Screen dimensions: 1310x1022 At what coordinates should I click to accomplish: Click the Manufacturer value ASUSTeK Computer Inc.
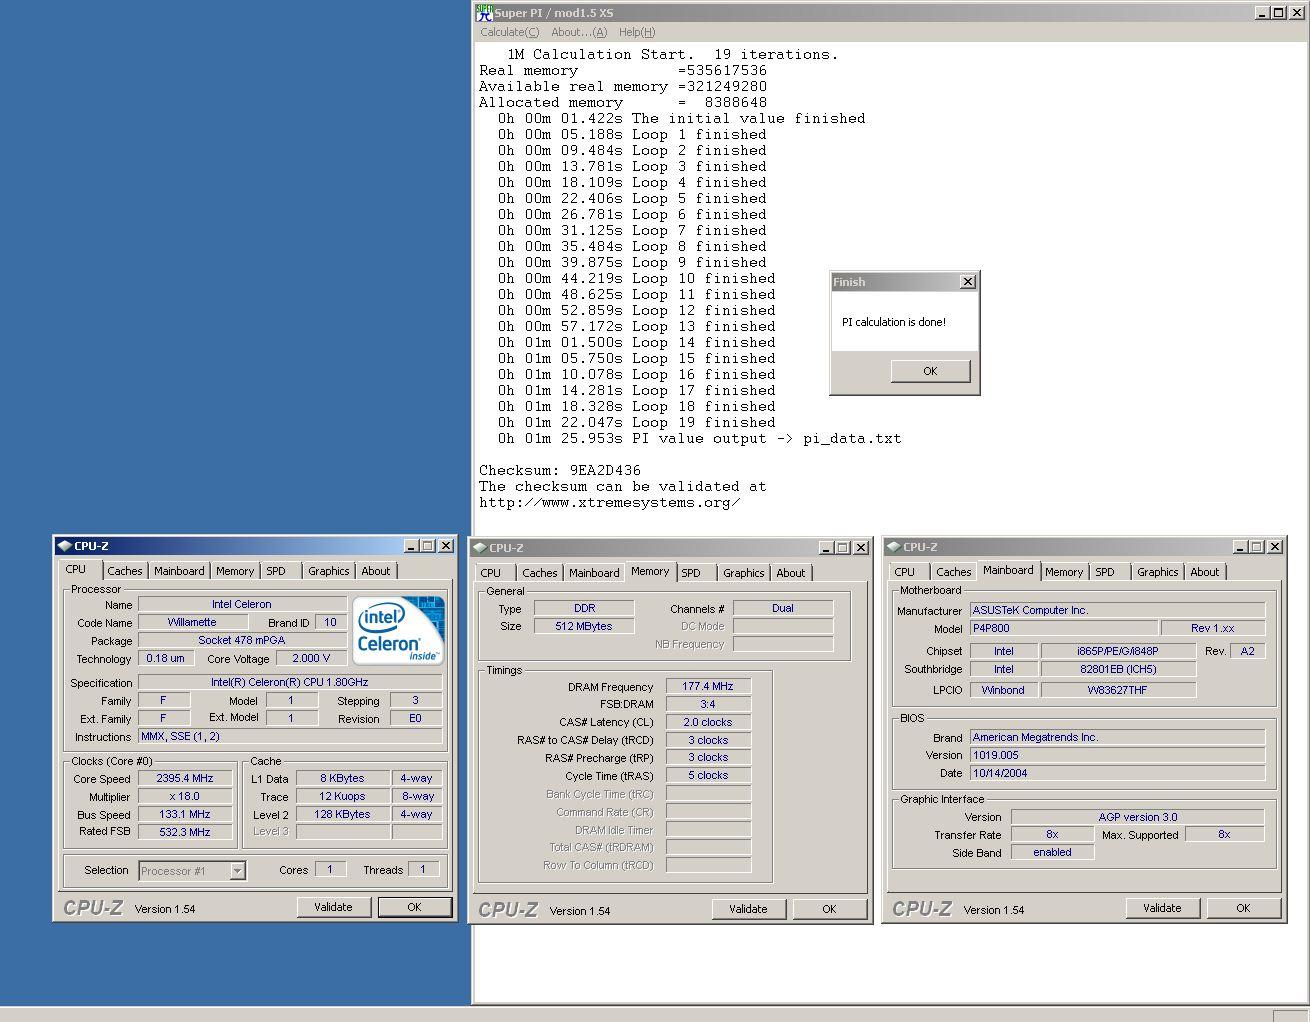[x=1117, y=610]
